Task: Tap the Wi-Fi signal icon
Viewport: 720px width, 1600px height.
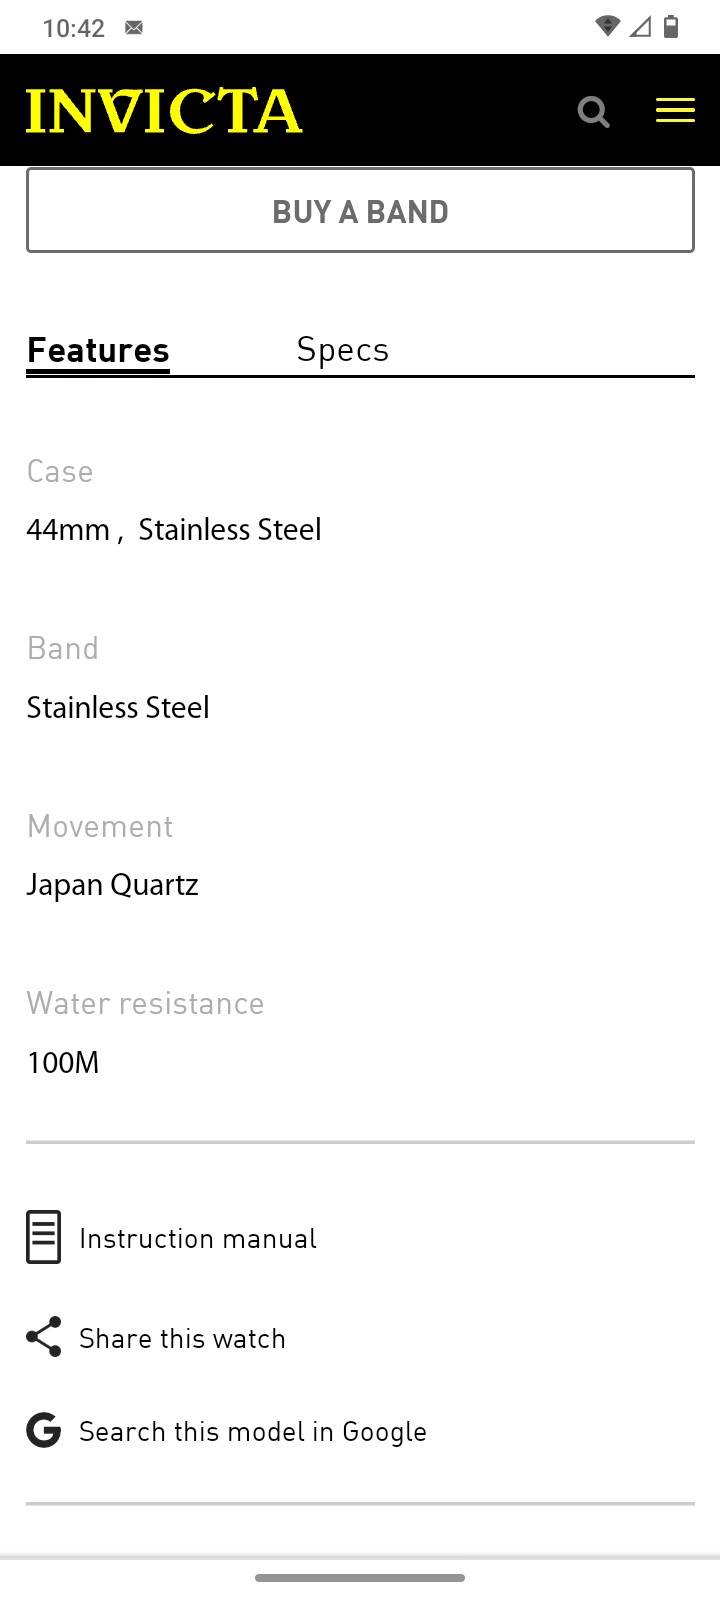Action: pos(607,27)
